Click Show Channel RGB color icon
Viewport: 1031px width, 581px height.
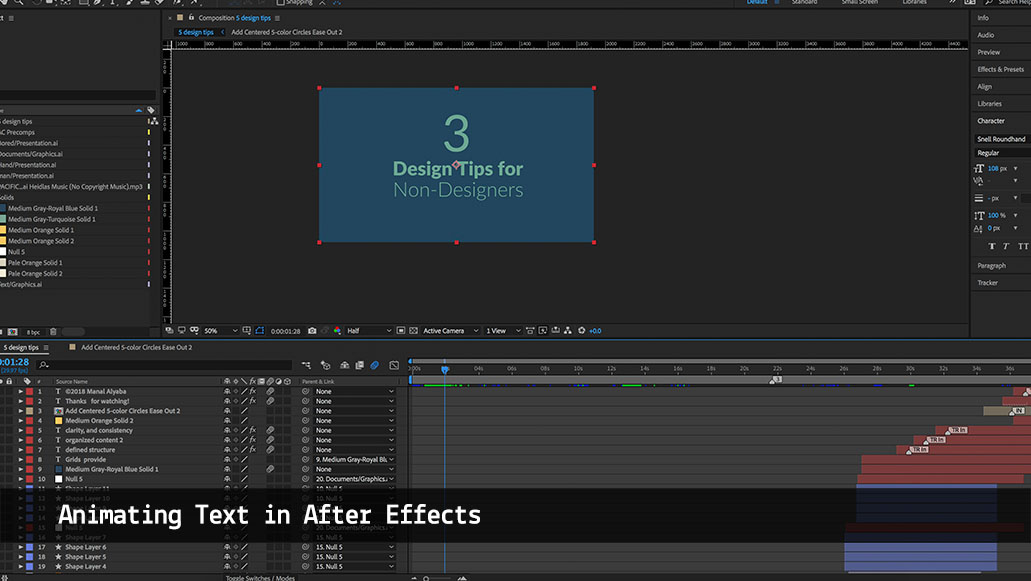(x=337, y=331)
